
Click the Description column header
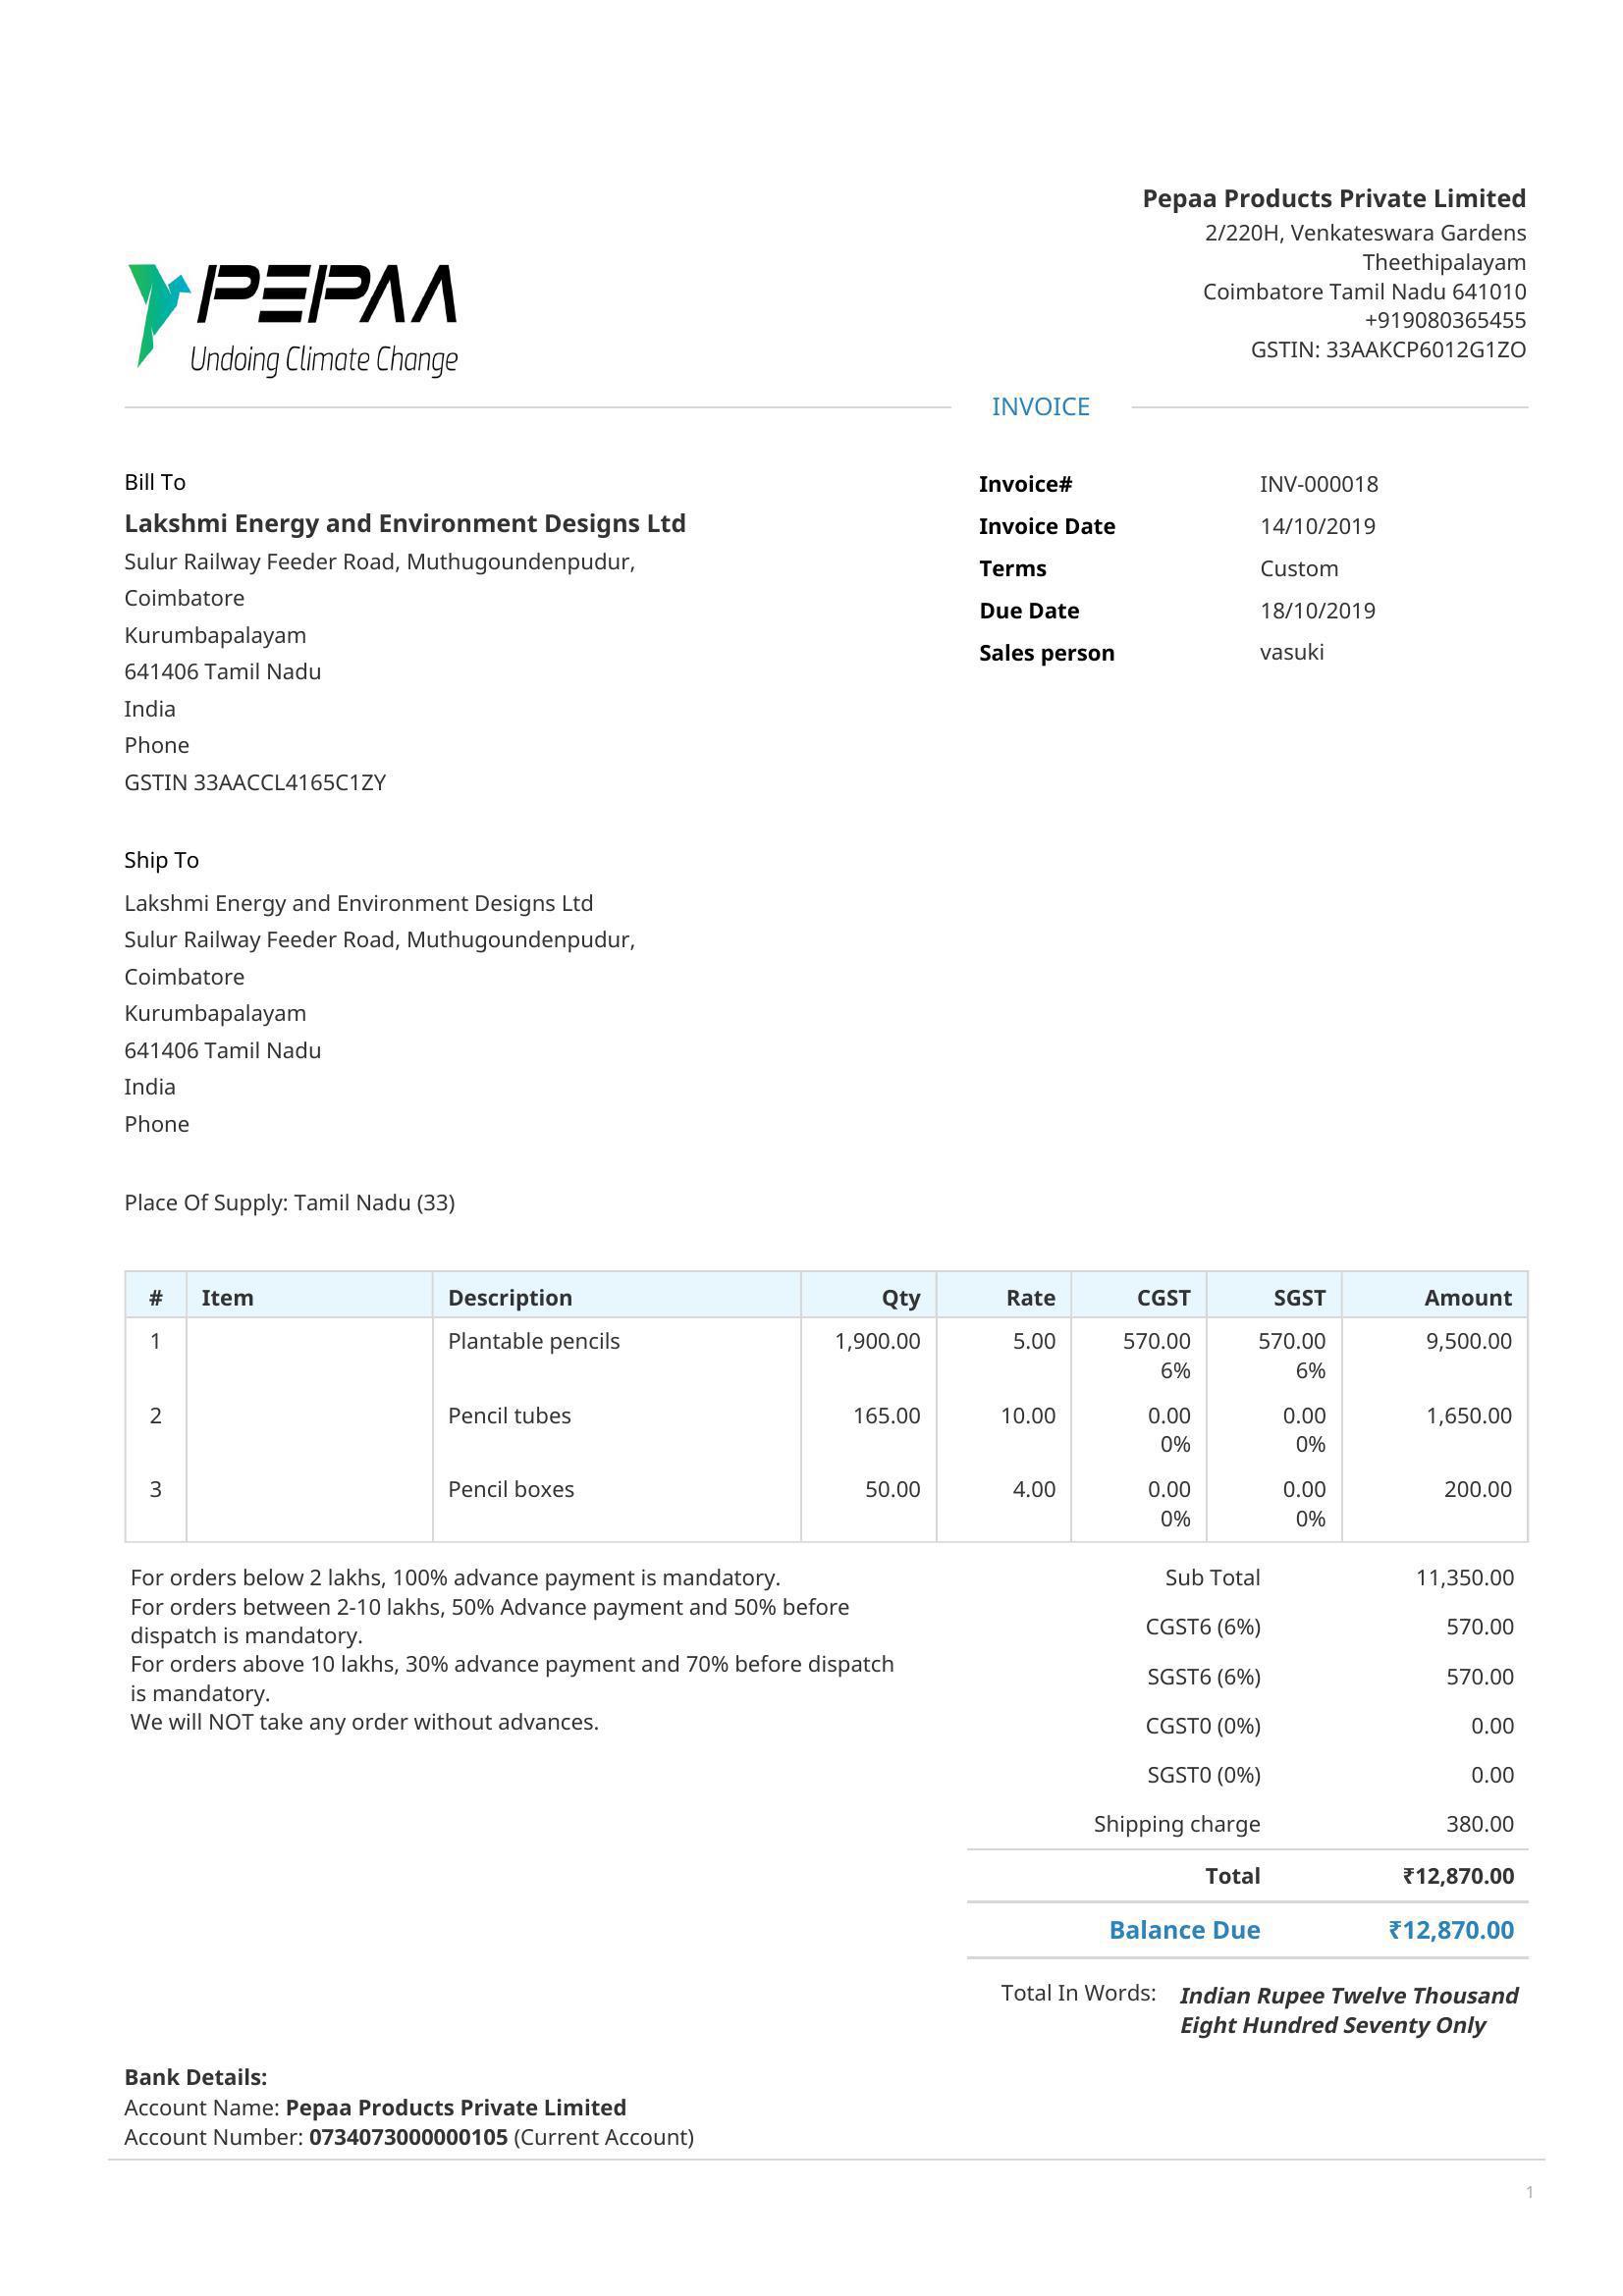point(510,1297)
